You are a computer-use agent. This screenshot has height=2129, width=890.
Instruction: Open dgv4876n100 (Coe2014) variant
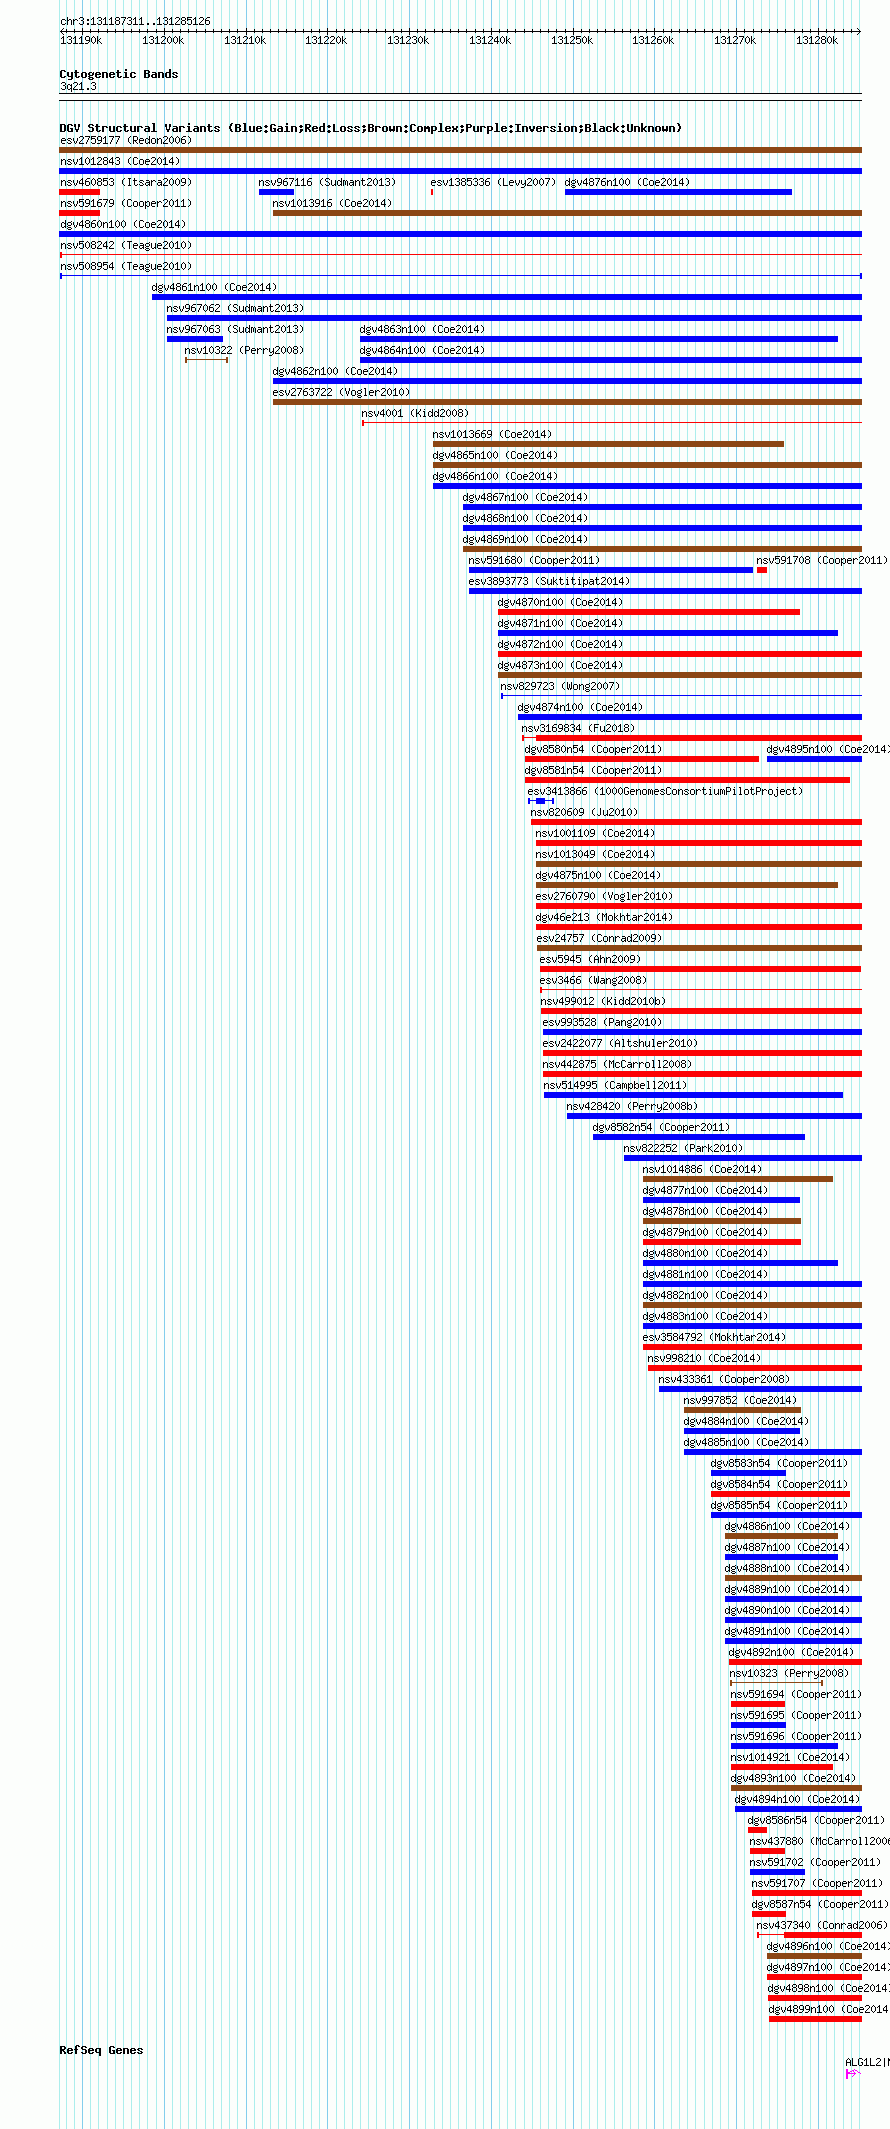[627, 182]
